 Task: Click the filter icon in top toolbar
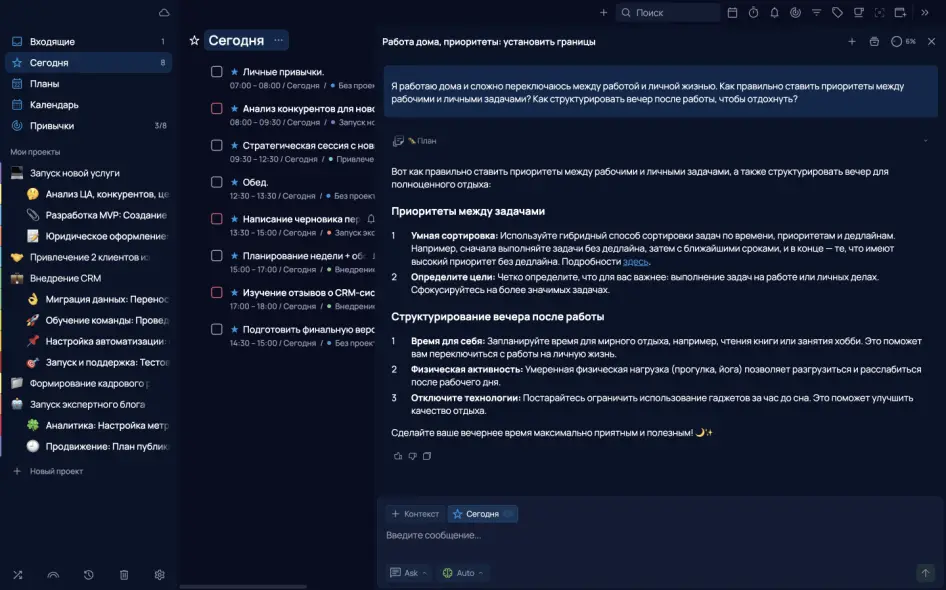pyautogui.click(x=816, y=13)
